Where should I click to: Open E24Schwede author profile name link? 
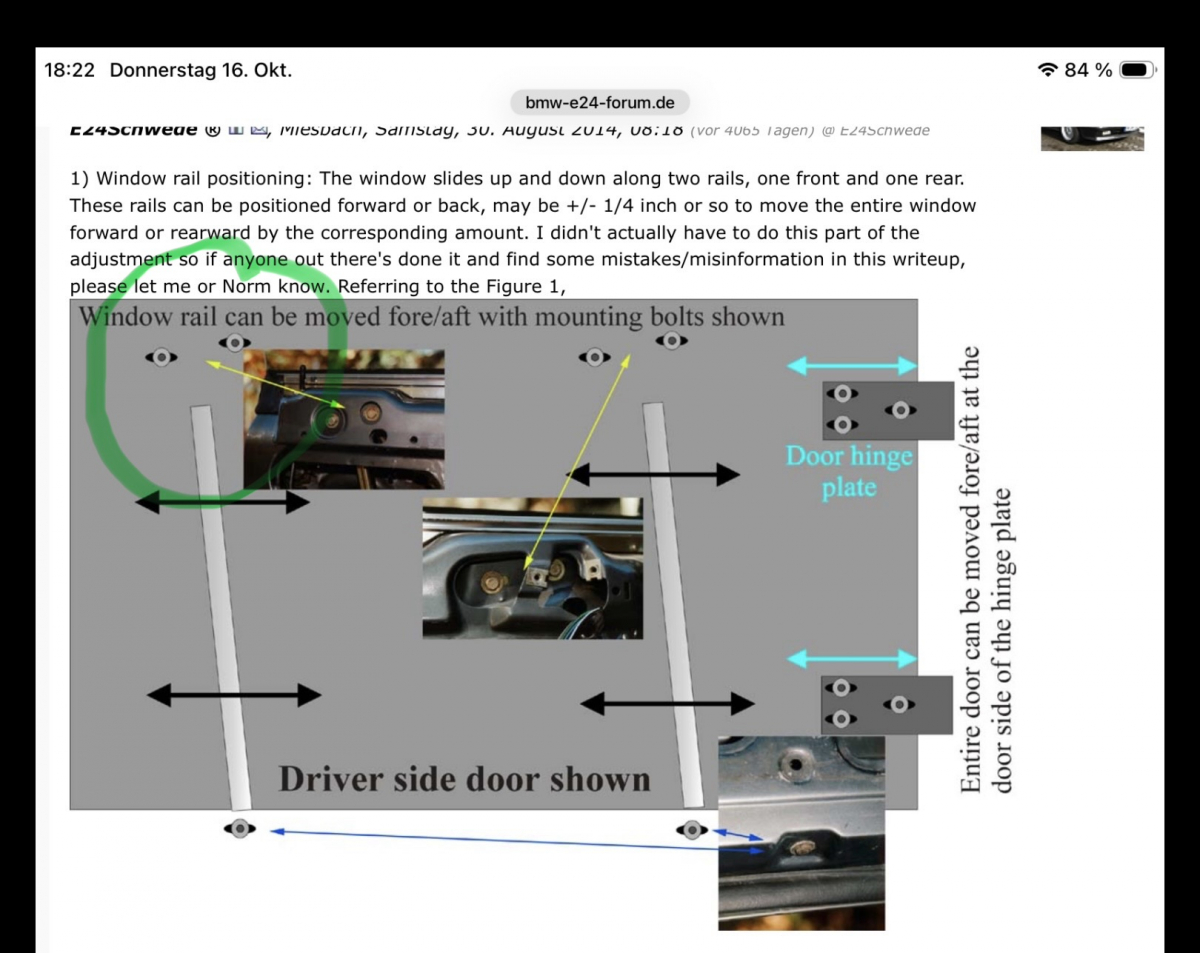[x=132, y=130]
